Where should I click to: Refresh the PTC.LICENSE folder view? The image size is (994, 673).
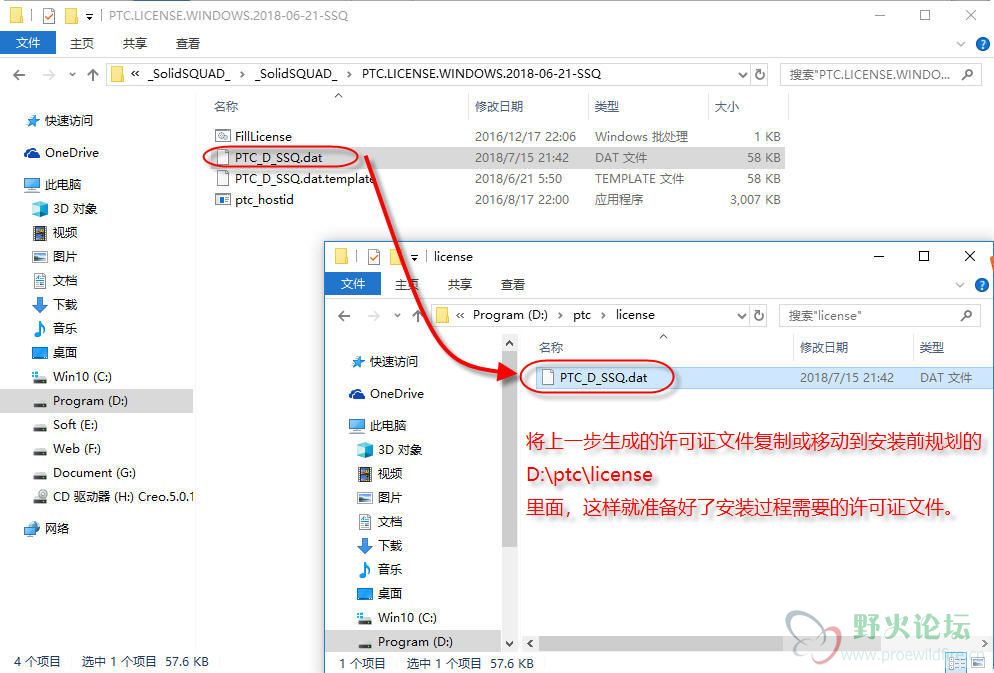[759, 75]
